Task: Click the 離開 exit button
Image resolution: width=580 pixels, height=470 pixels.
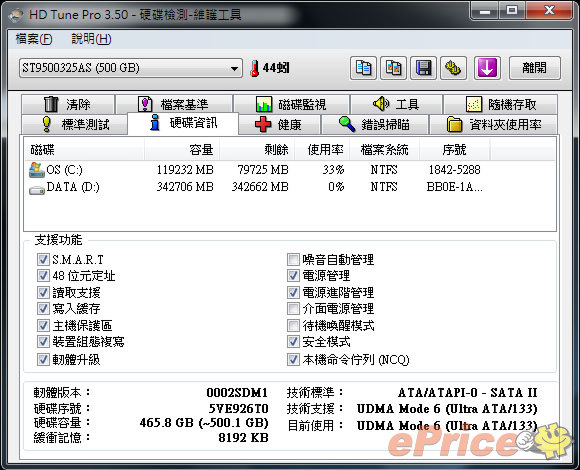Action: (x=535, y=68)
